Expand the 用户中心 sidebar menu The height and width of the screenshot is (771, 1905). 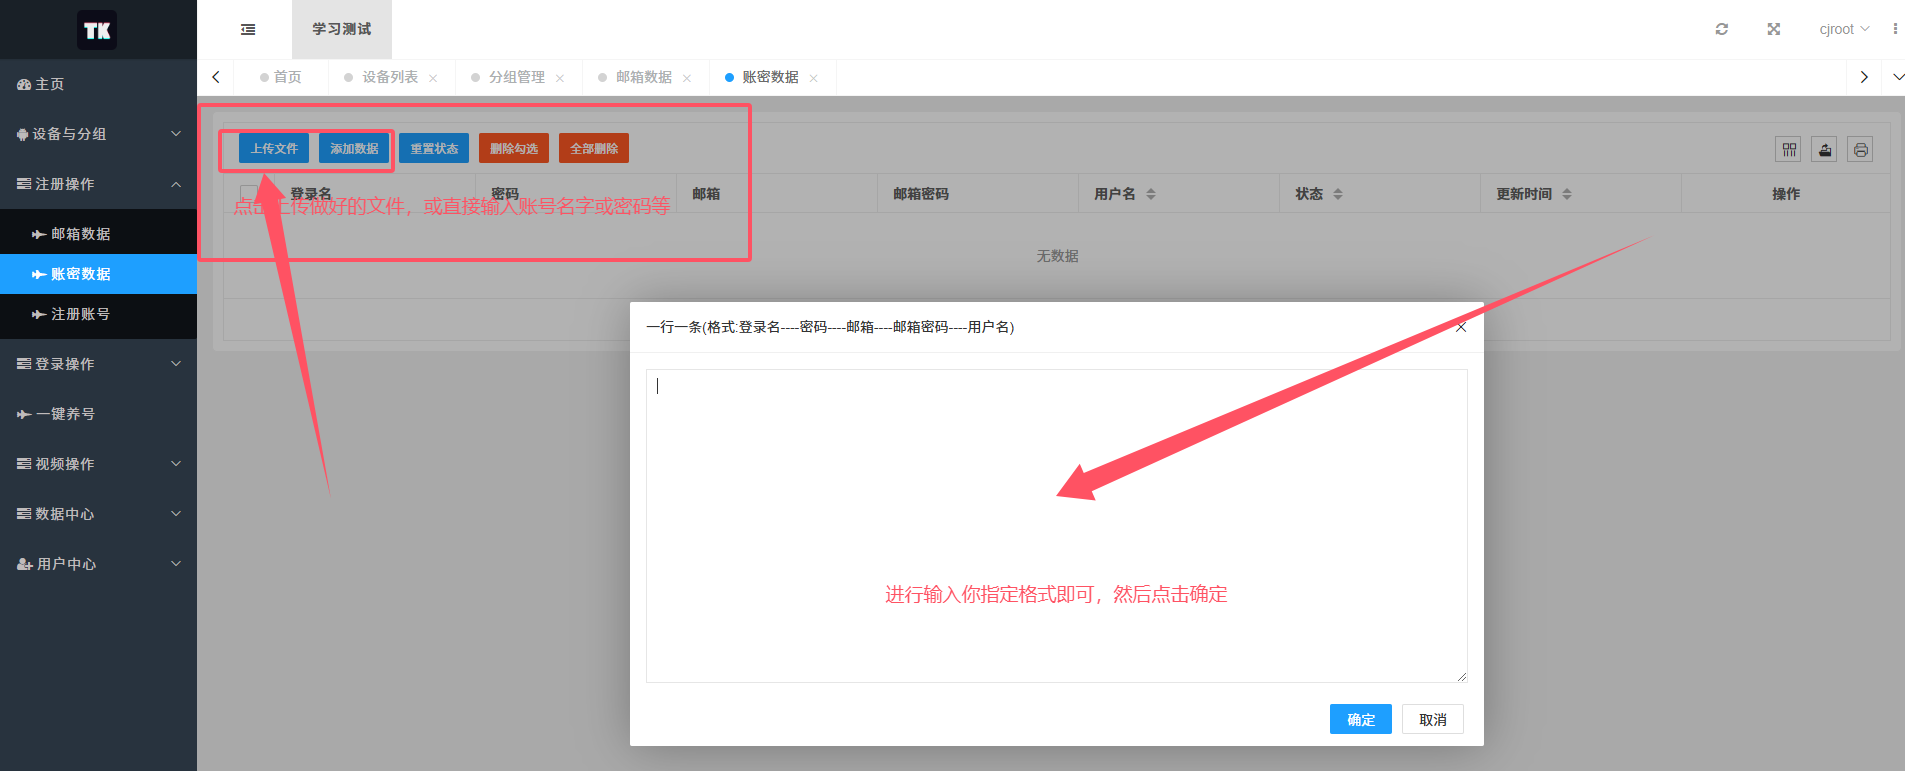[x=98, y=564]
